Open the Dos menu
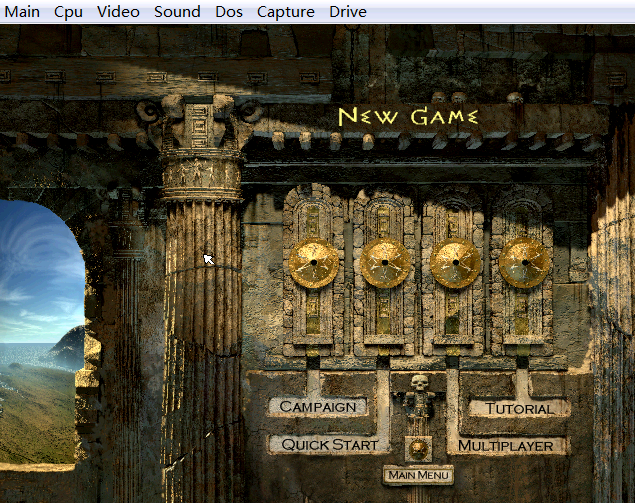 [229, 11]
